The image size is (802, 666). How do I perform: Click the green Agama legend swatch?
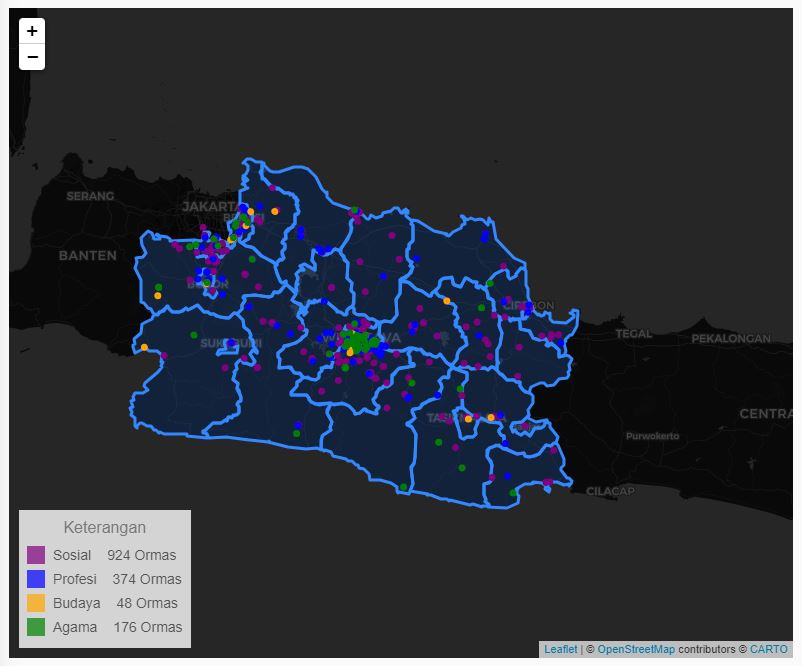point(36,627)
